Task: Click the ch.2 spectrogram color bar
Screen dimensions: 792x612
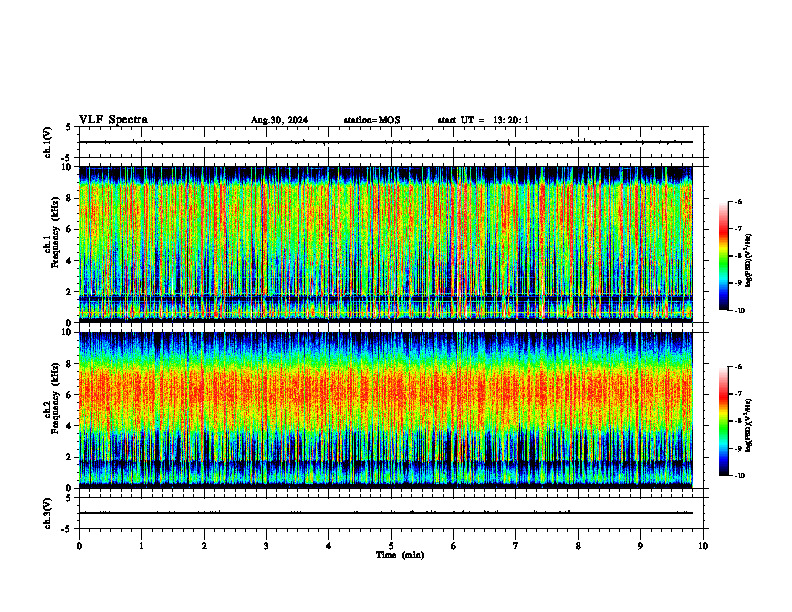Action: pos(723,421)
